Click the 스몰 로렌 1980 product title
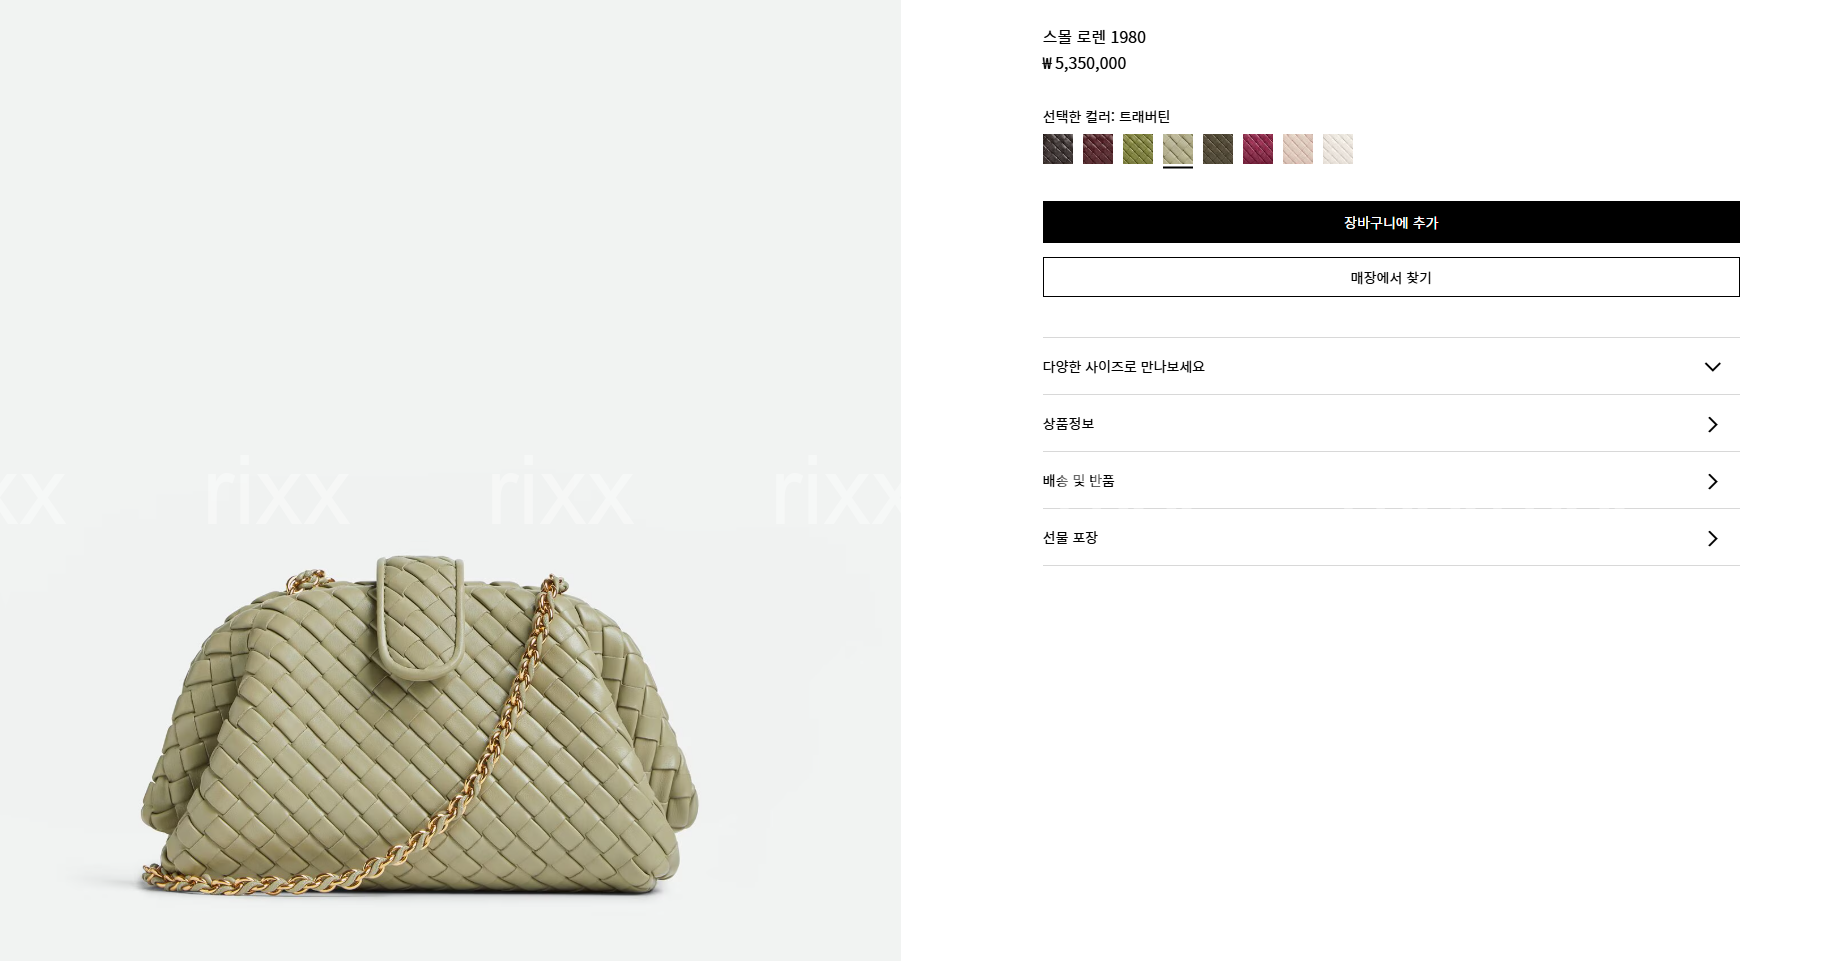This screenshot has width=1838, height=961. pyautogui.click(x=1094, y=37)
